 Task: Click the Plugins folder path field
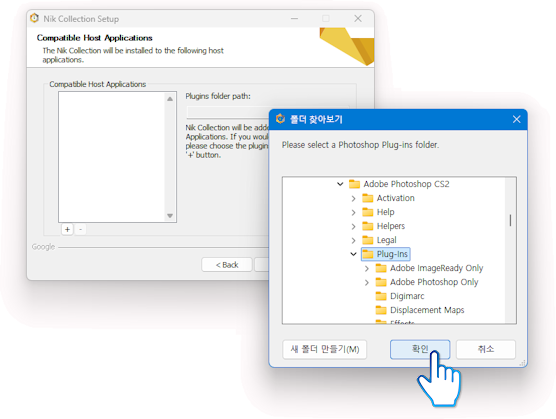tap(228, 112)
